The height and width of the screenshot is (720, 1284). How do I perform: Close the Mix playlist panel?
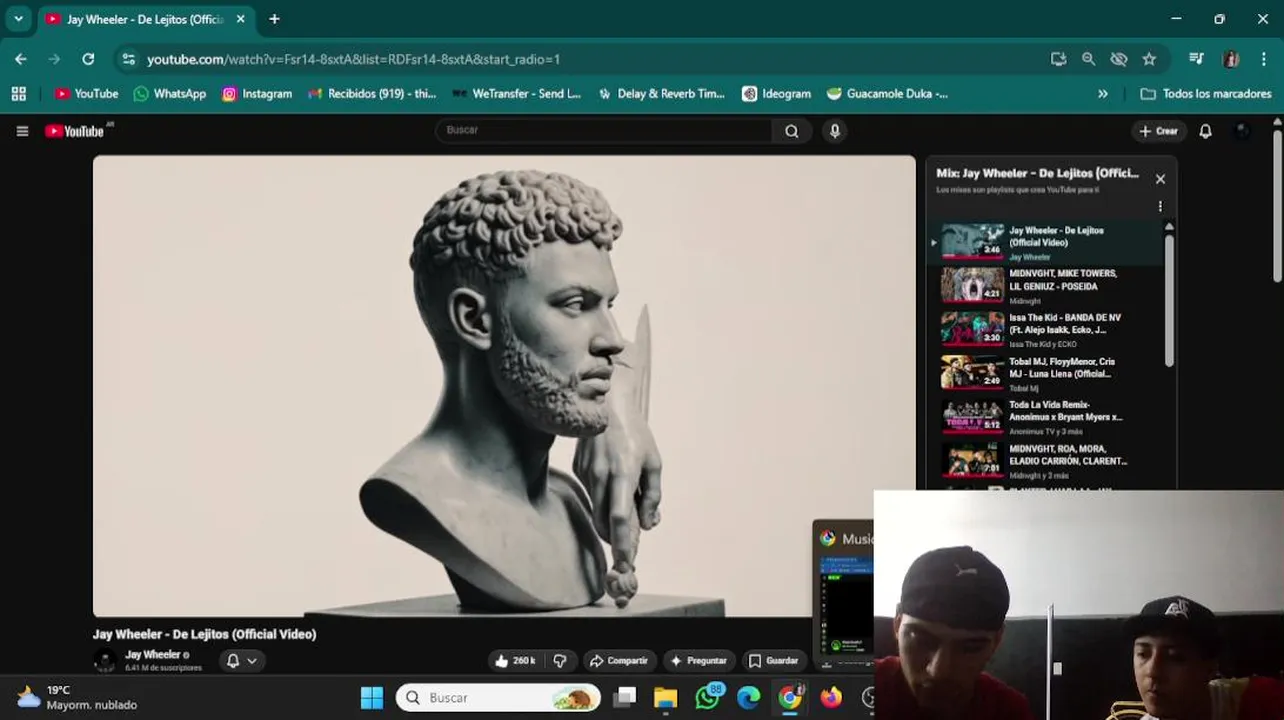pyautogui.click(x=1160, y=179)
